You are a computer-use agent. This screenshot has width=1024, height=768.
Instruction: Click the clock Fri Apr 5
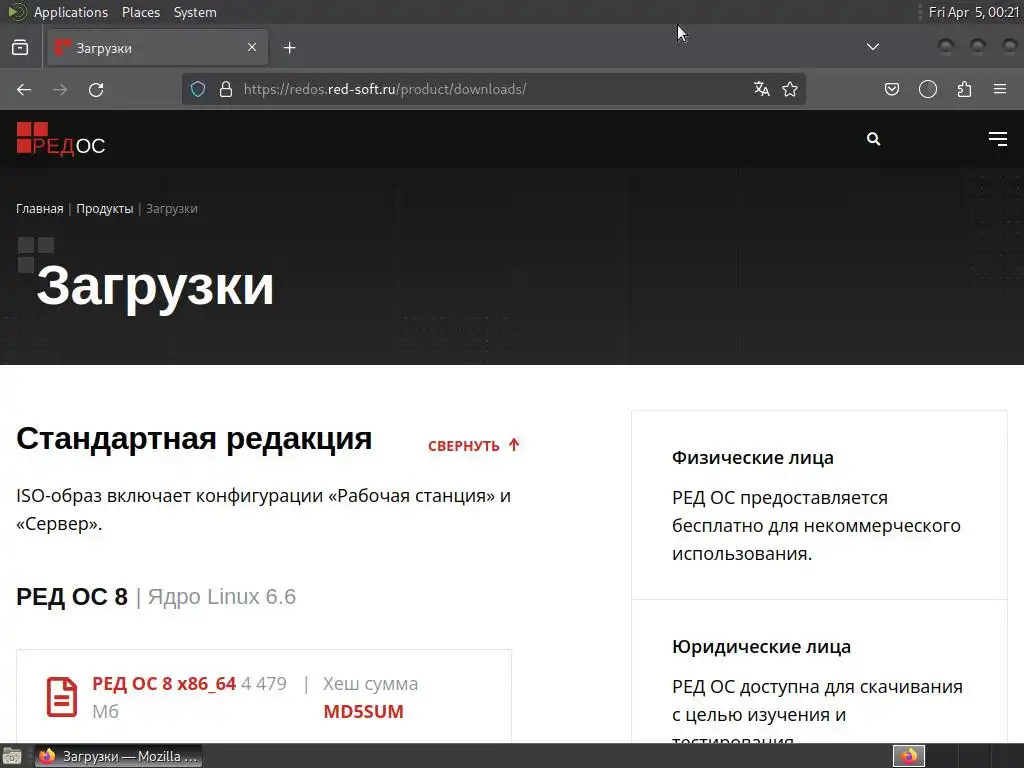point(974,12)
